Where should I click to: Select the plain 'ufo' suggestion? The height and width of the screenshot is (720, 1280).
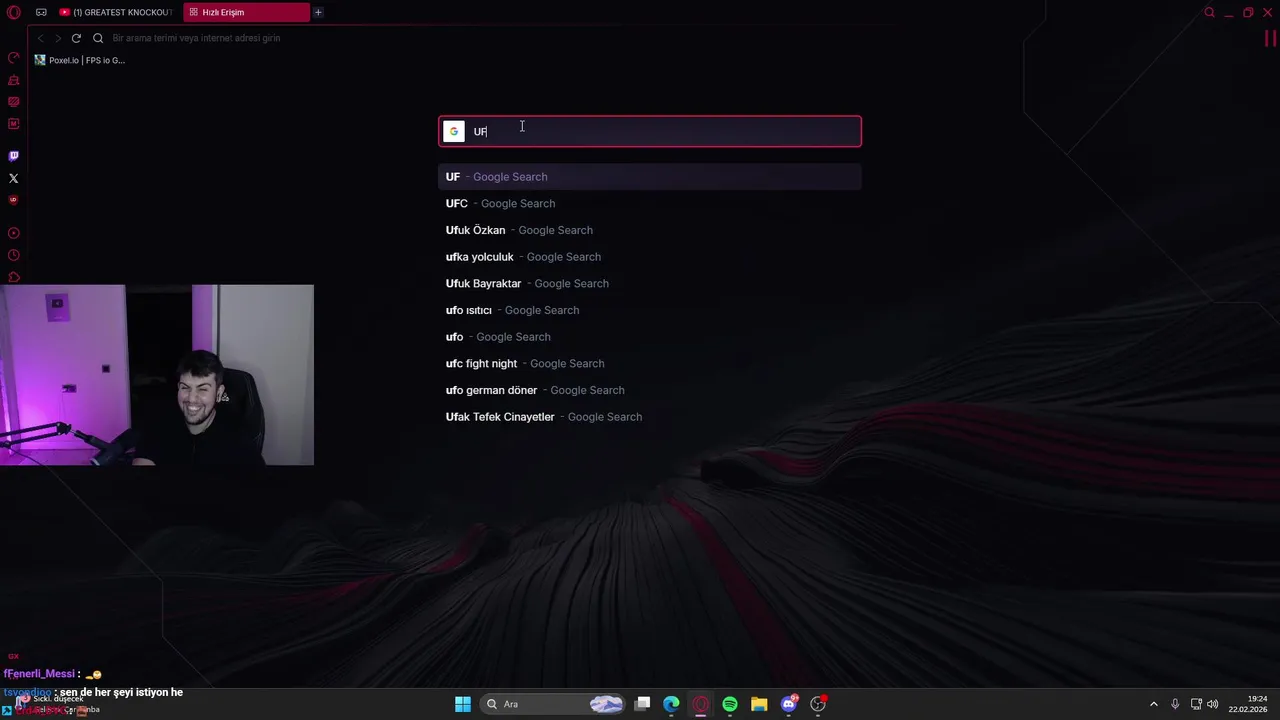(650, 337)
